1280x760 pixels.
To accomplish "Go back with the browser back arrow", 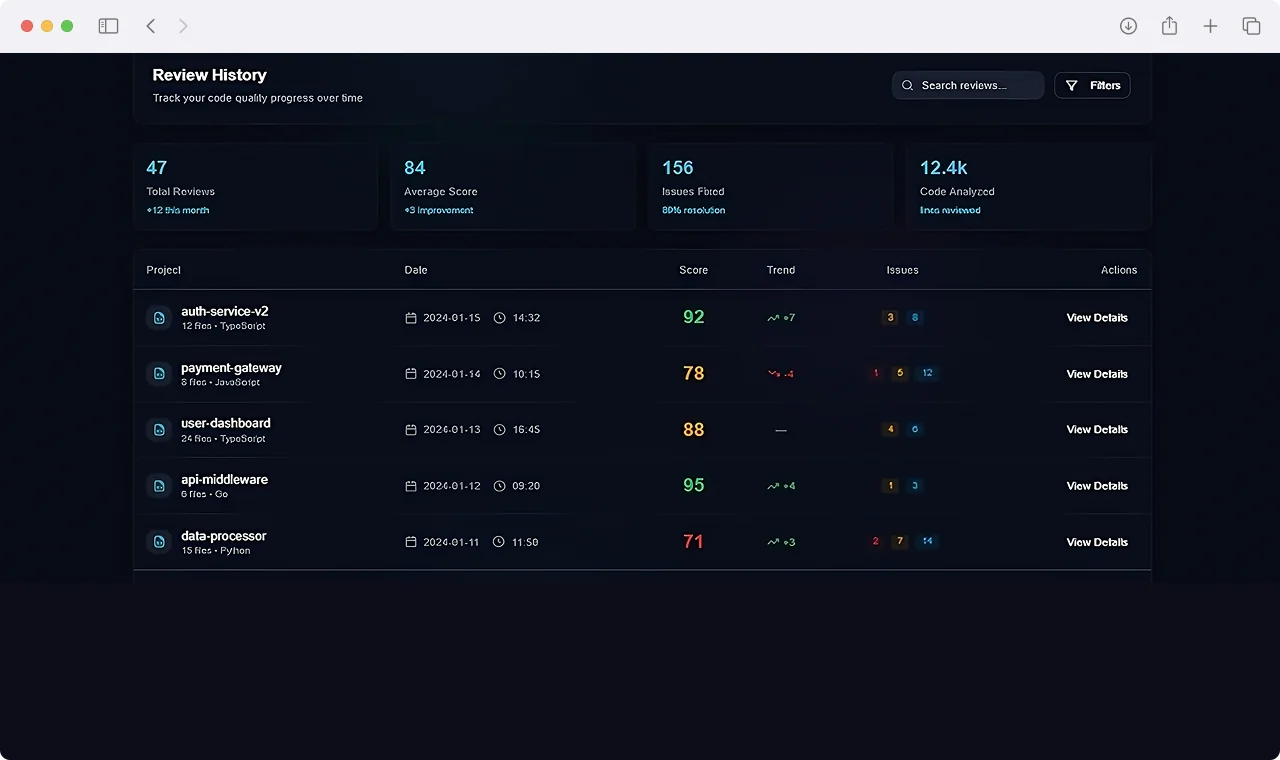I will tap(151, 26).
